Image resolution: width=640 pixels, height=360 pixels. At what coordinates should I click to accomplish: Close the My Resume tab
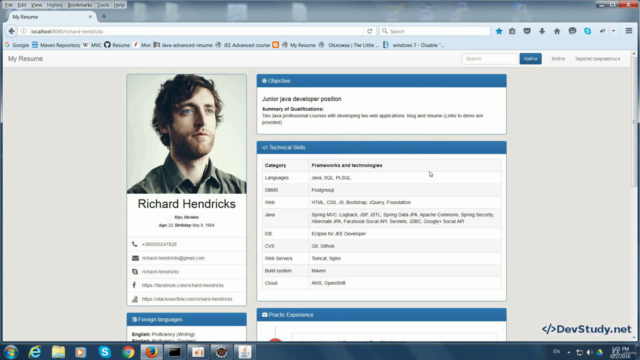pyautogui.click(x=90, y=17)
